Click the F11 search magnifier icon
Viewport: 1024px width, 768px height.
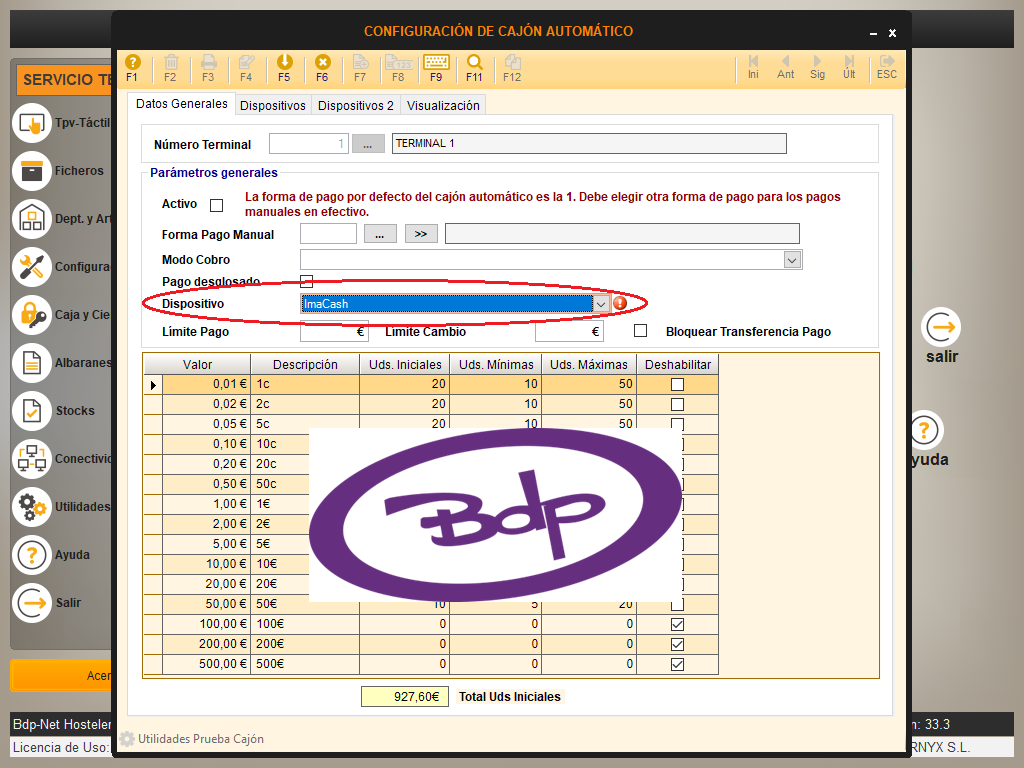click(474, 63)
